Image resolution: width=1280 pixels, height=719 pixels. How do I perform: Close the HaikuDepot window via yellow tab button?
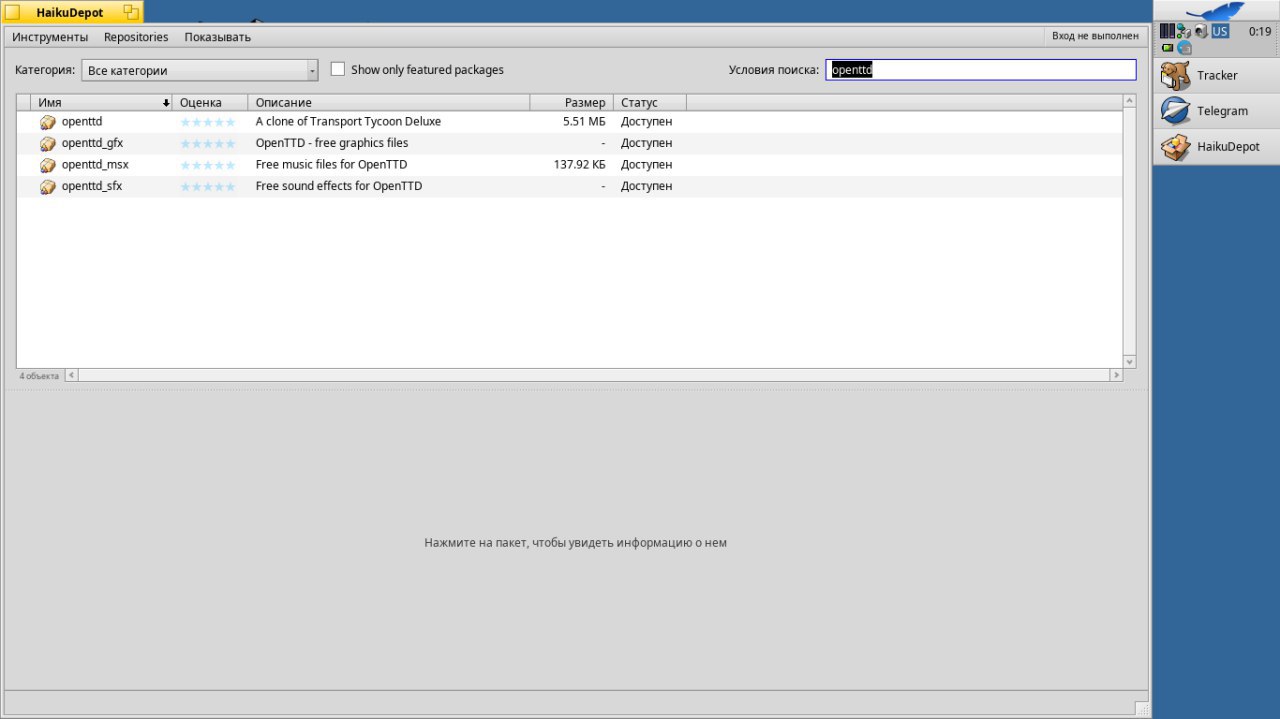[12, 13]
